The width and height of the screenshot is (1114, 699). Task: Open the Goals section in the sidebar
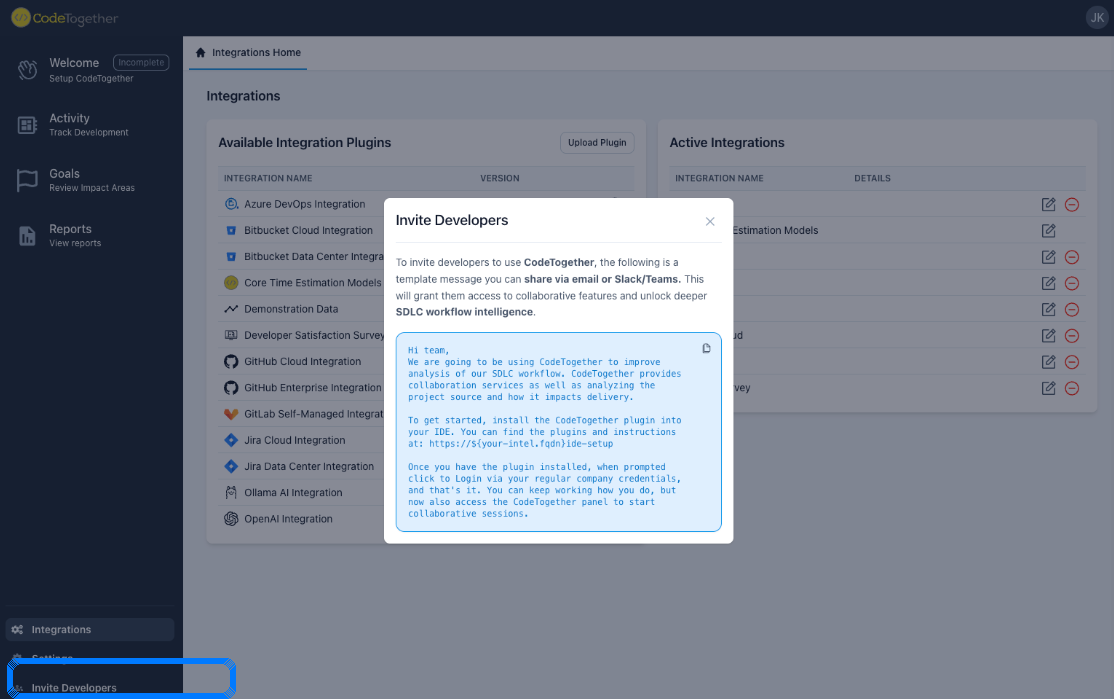(x=65, y=179)
